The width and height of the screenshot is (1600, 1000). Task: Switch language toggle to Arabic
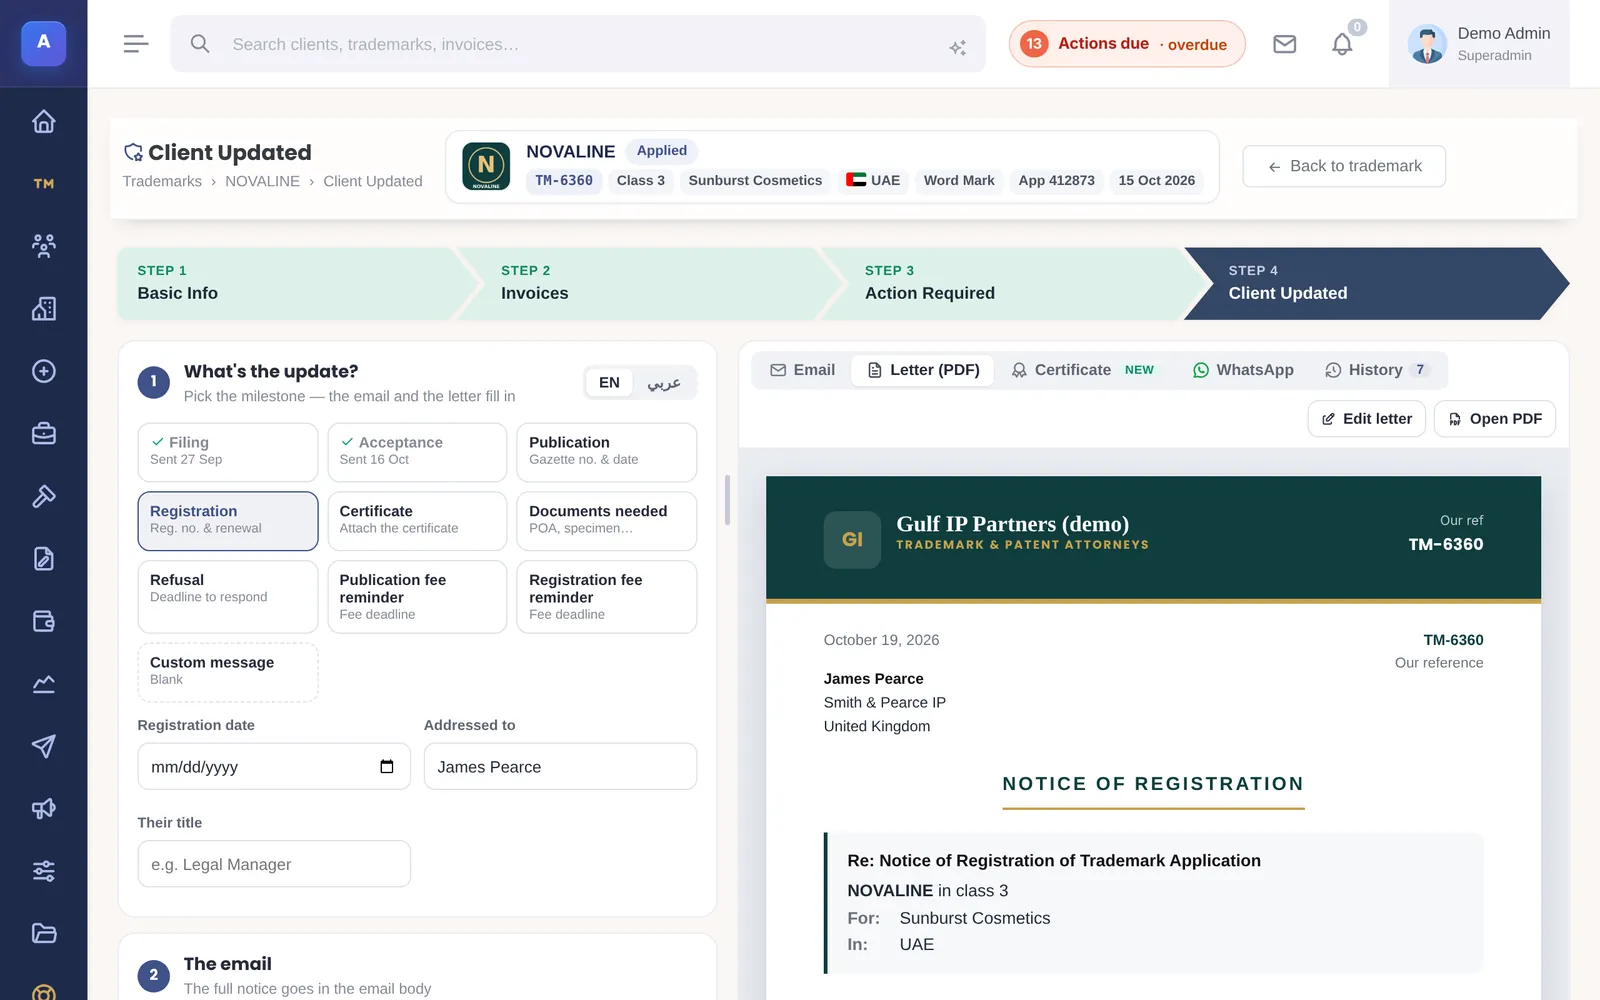click(664, 383)
